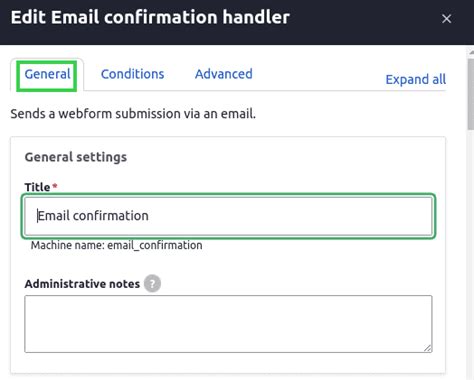Click the Administrative notes label

click(x=82, y=284)
